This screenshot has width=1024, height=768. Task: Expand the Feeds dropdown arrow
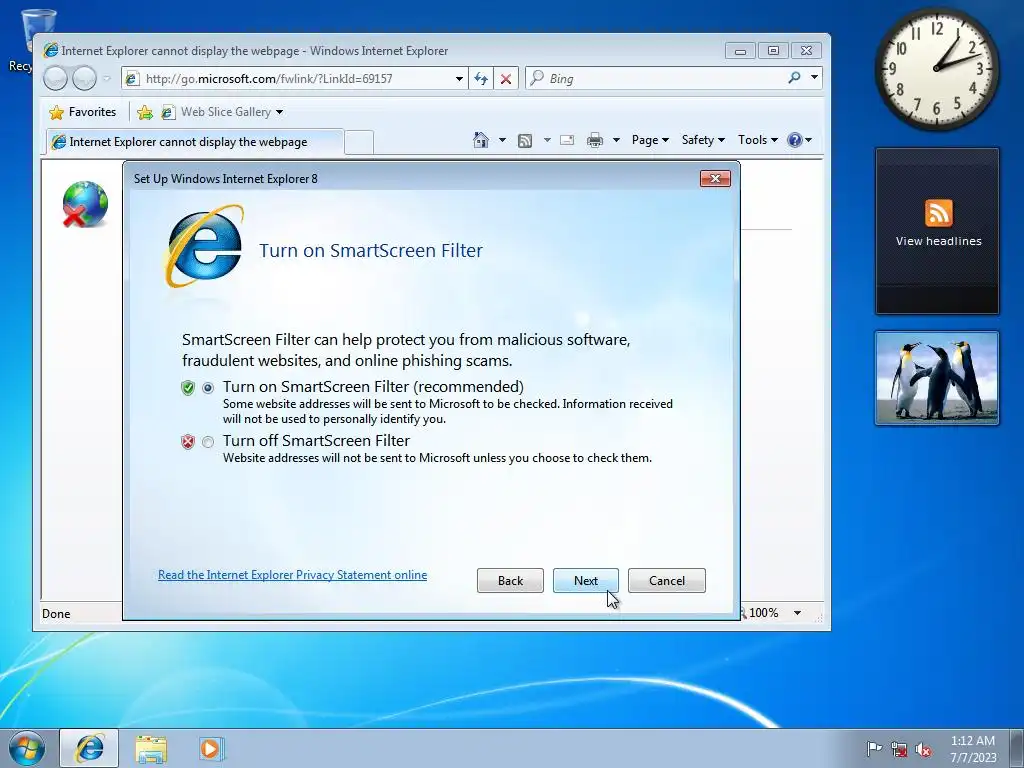click(547, 140)
